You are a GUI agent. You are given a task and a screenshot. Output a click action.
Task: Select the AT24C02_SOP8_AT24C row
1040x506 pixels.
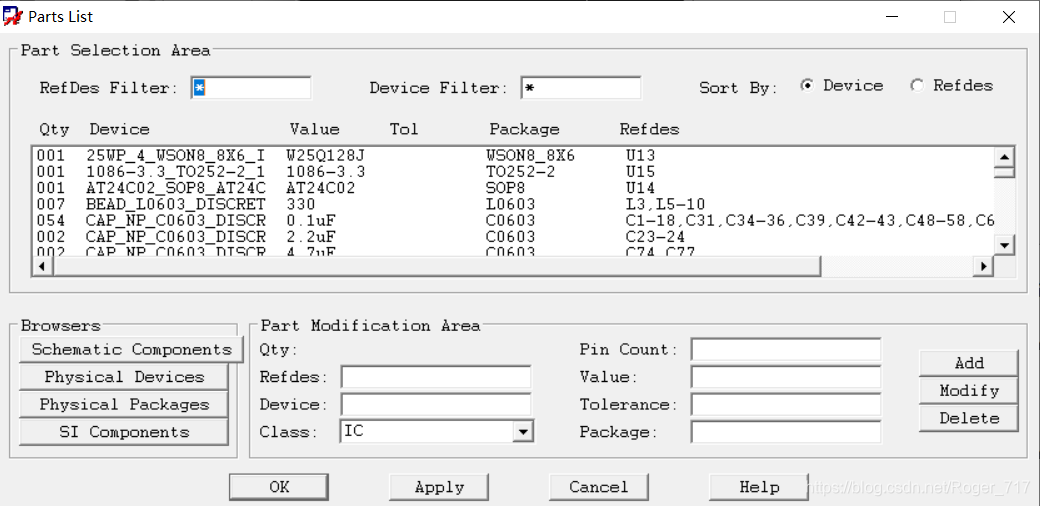[176, 188]
